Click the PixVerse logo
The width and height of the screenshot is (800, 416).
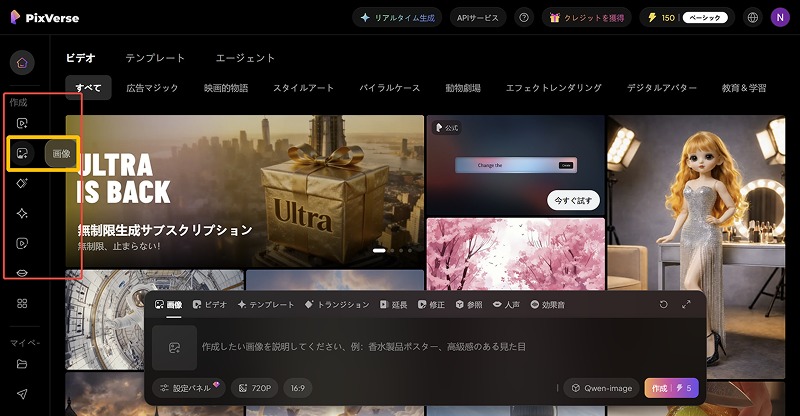[x=44, y=17]
